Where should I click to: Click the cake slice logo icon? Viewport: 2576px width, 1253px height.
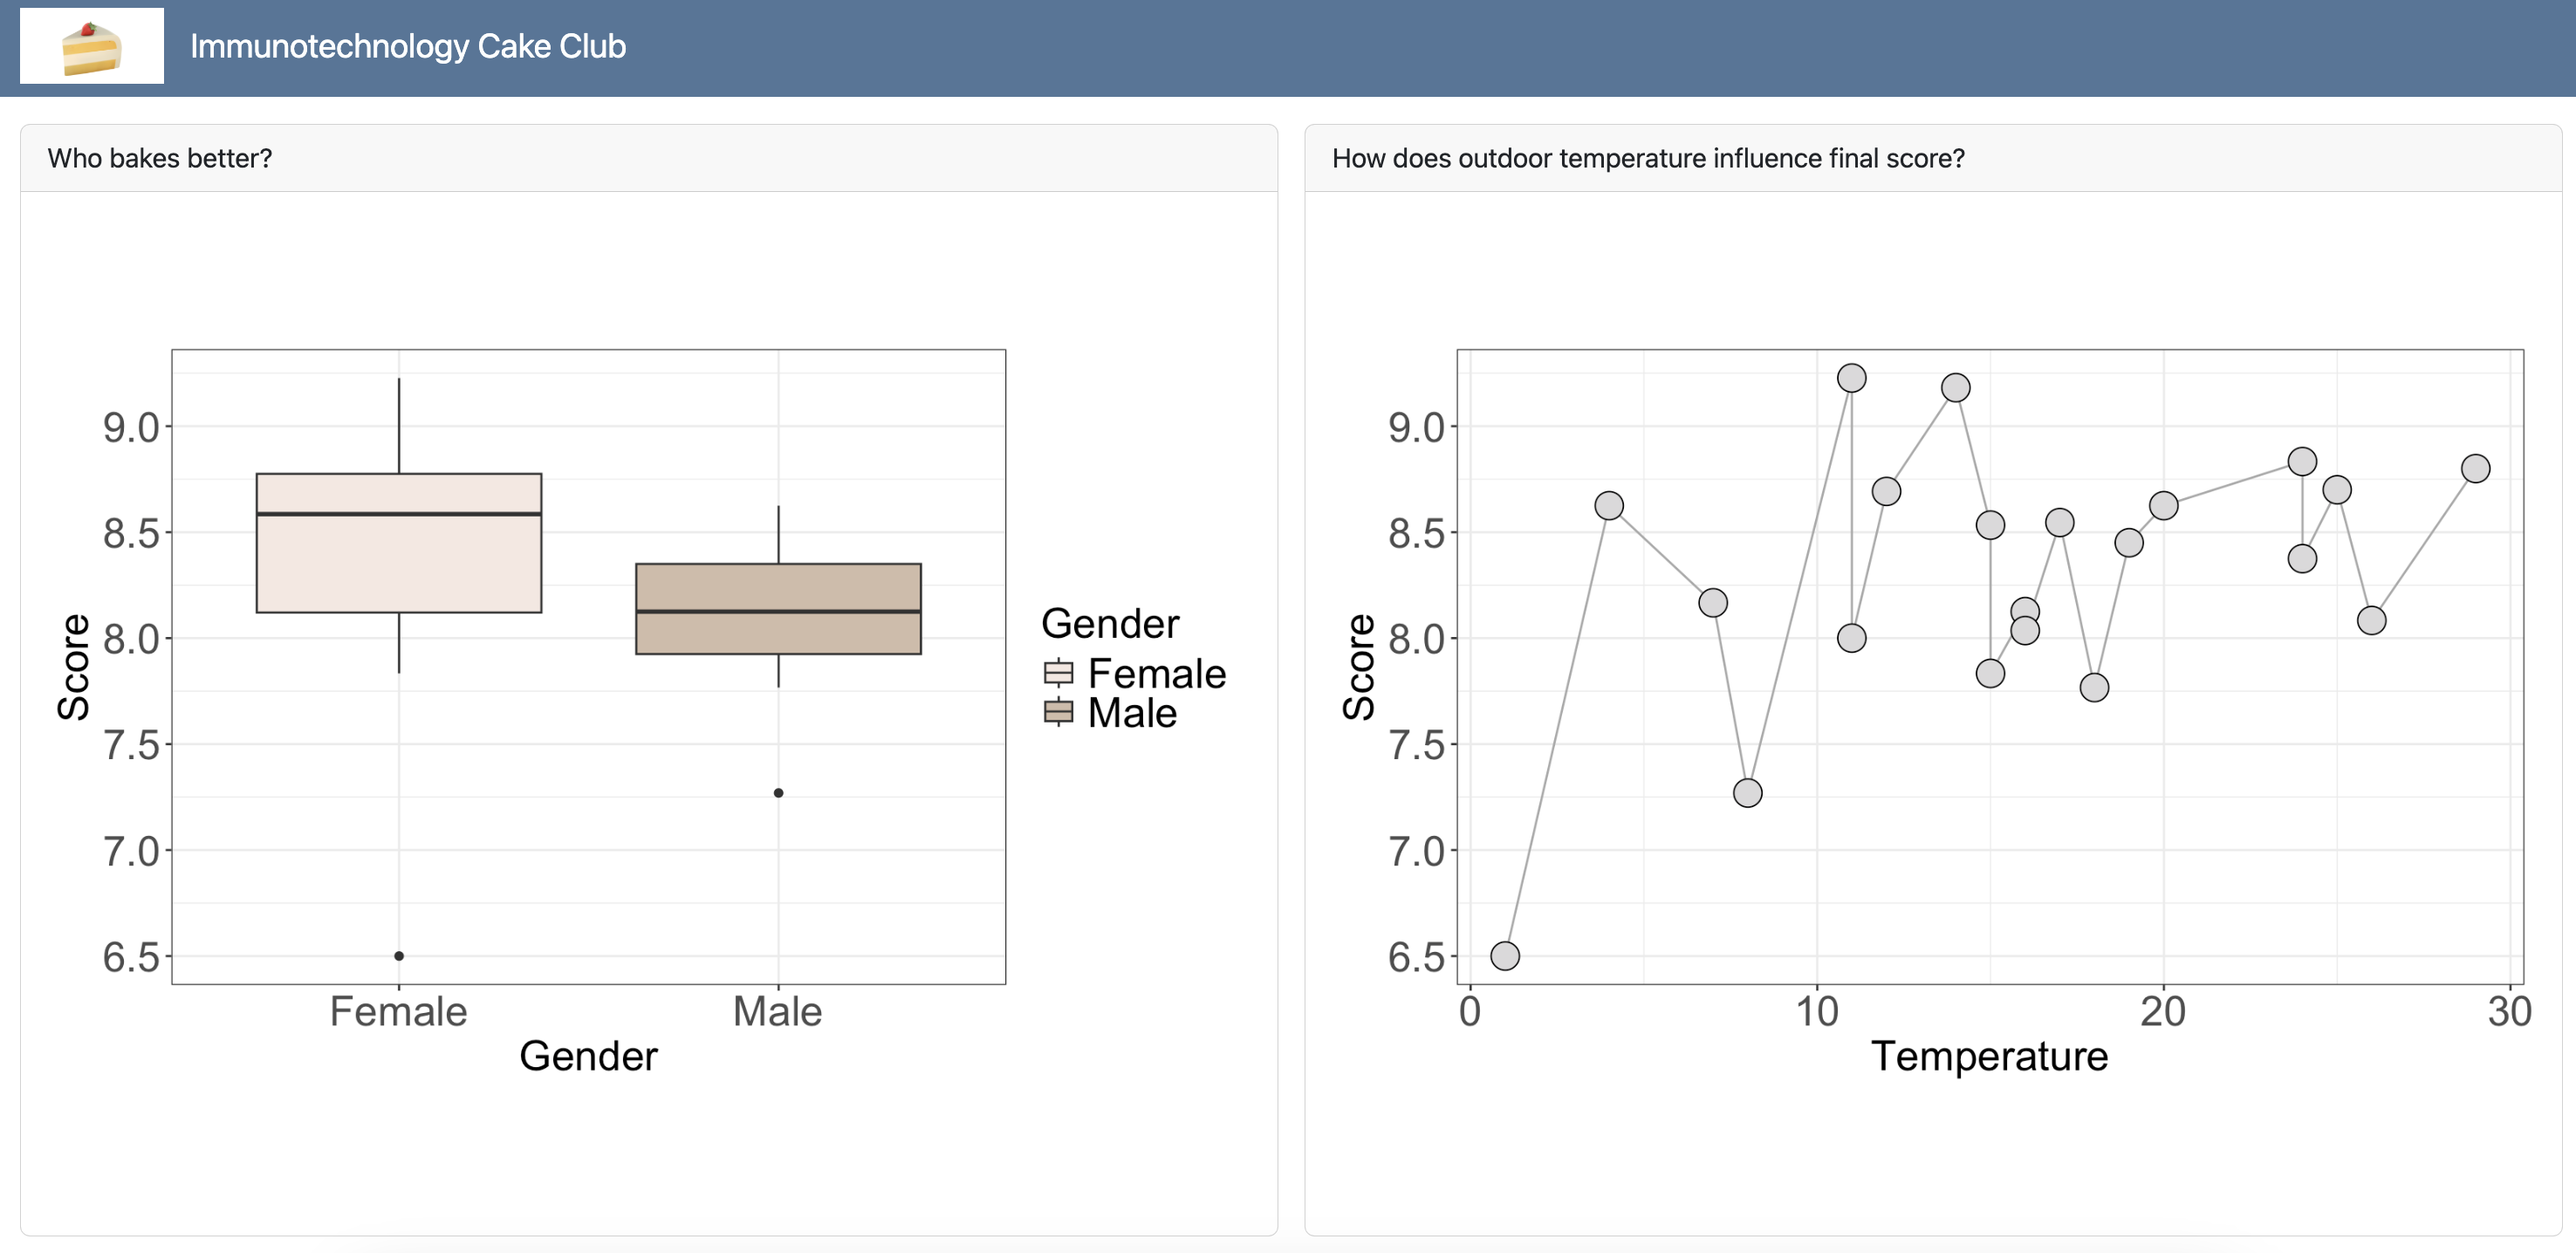(91, 47)
